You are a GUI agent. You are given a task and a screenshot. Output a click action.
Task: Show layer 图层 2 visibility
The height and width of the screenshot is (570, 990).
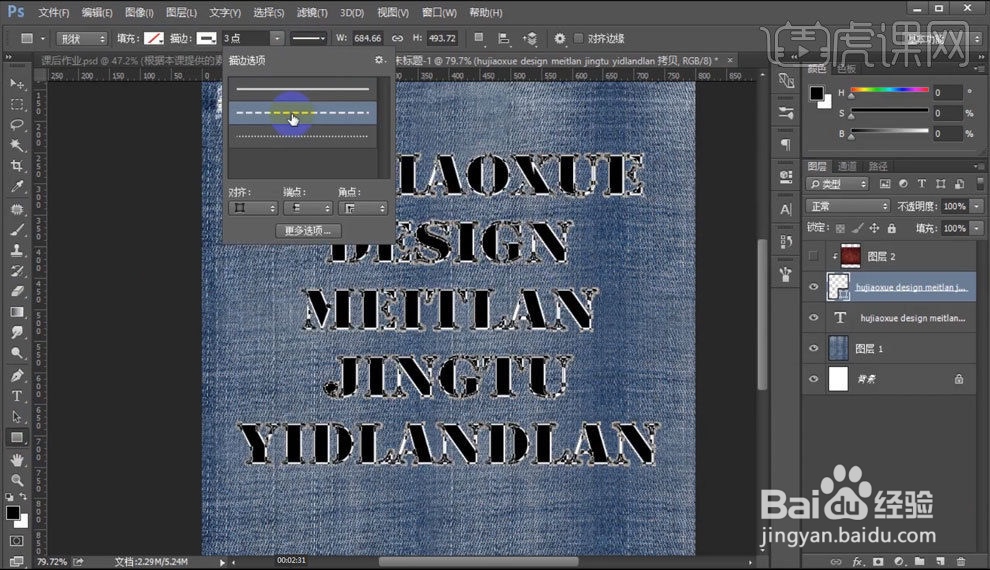click(x=813, y=256)
